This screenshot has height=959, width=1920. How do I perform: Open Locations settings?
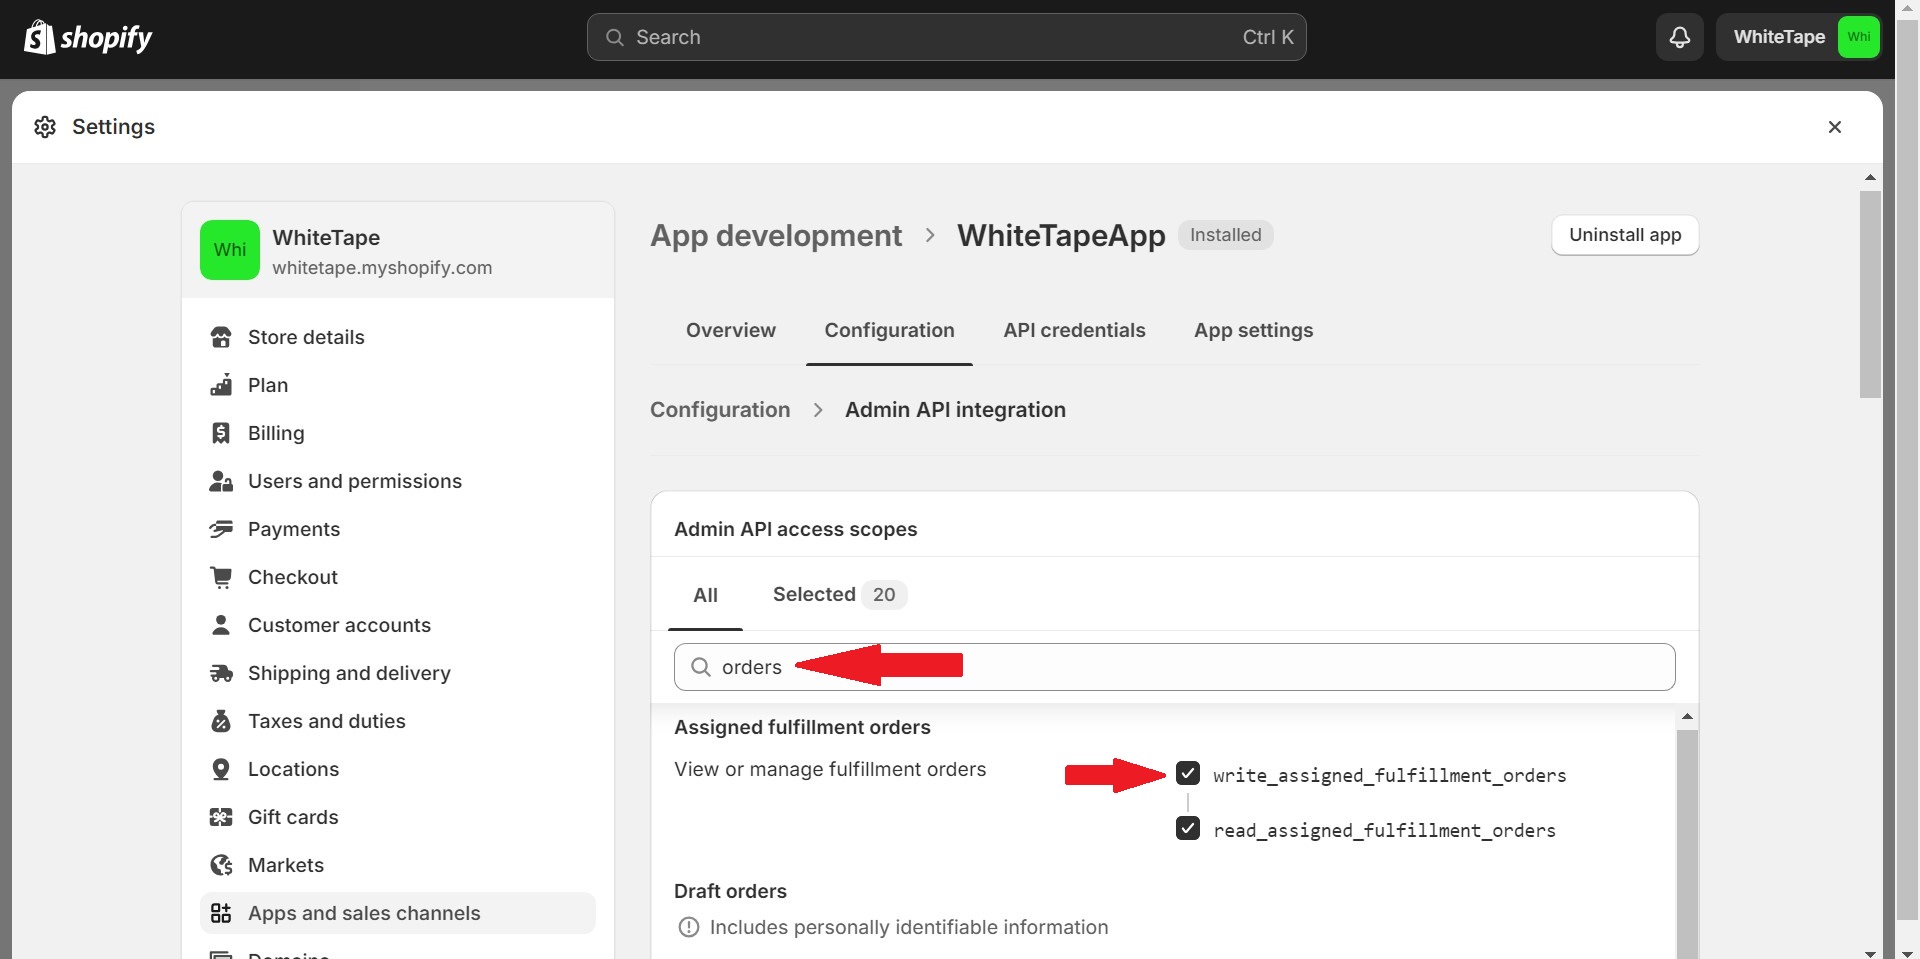tap(398, 769)
